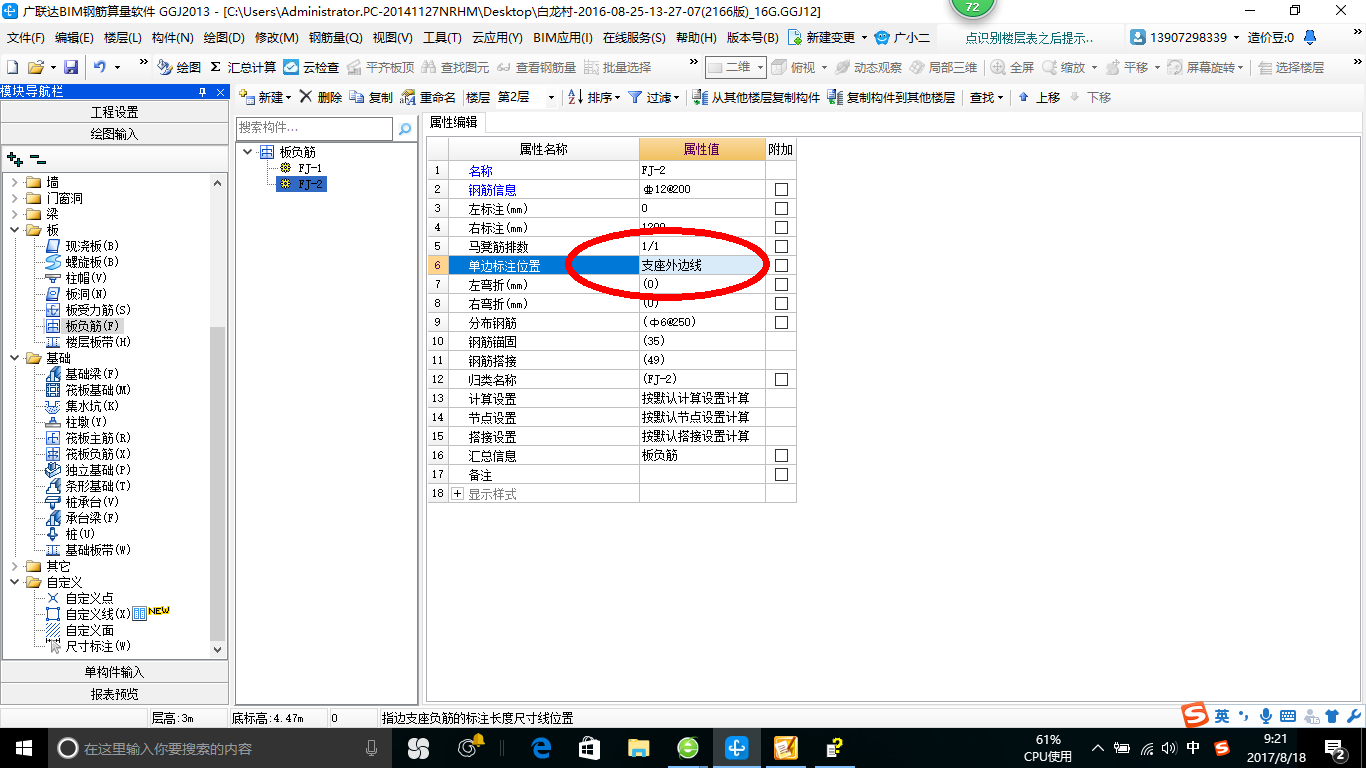Expand the 门窗洞 folder
This screenshot has width=1366, height=768.
point(14,198)
